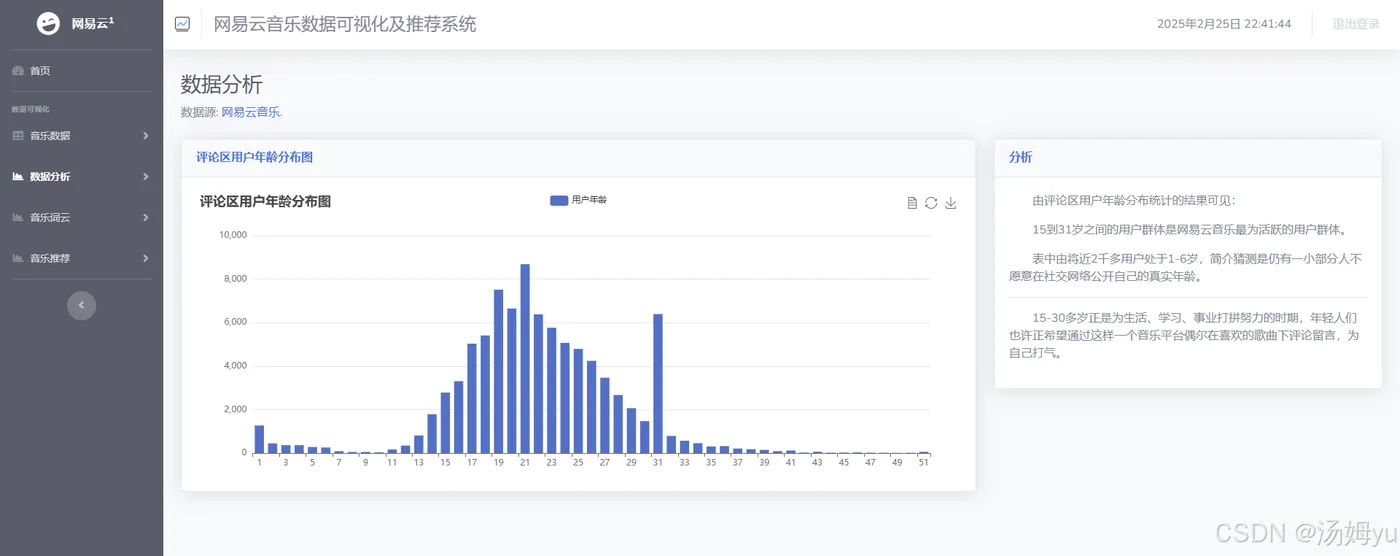Expand the 音乐词云 chevron
This screenshot has height=556, width=1400.
coord(145,217)
